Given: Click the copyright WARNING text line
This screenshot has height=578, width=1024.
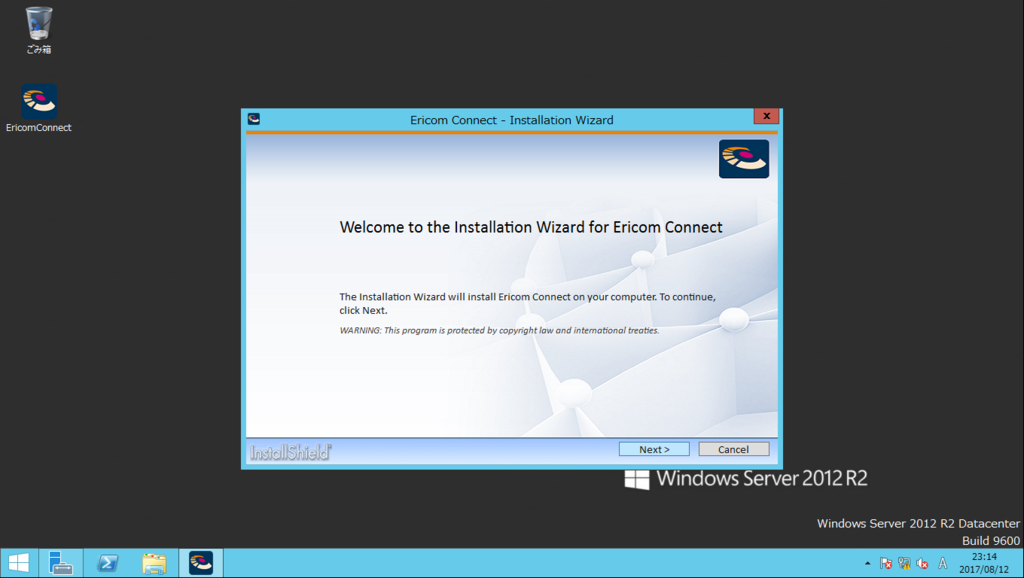Looking at the screenshot, I should click(x=499, y=330).
